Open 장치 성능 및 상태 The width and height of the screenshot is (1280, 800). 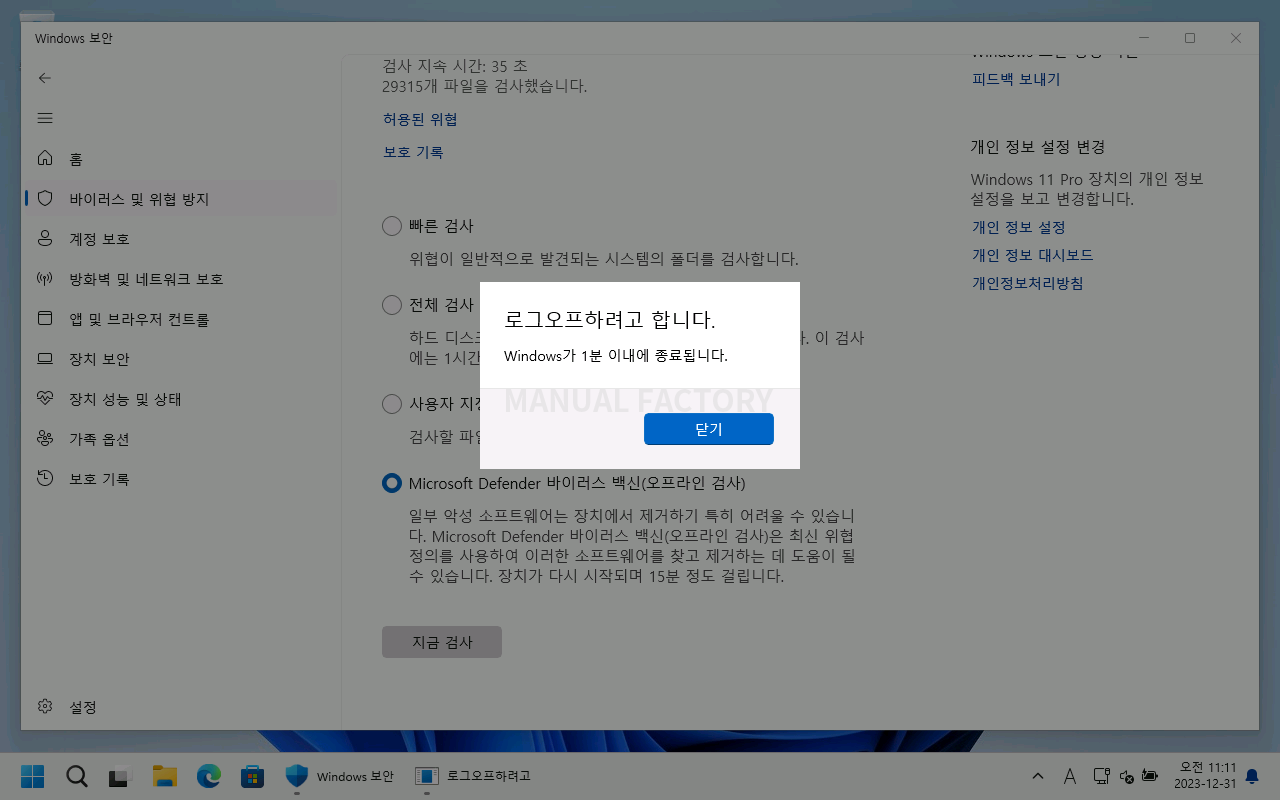pyautogui.click(x=180, y=399)
